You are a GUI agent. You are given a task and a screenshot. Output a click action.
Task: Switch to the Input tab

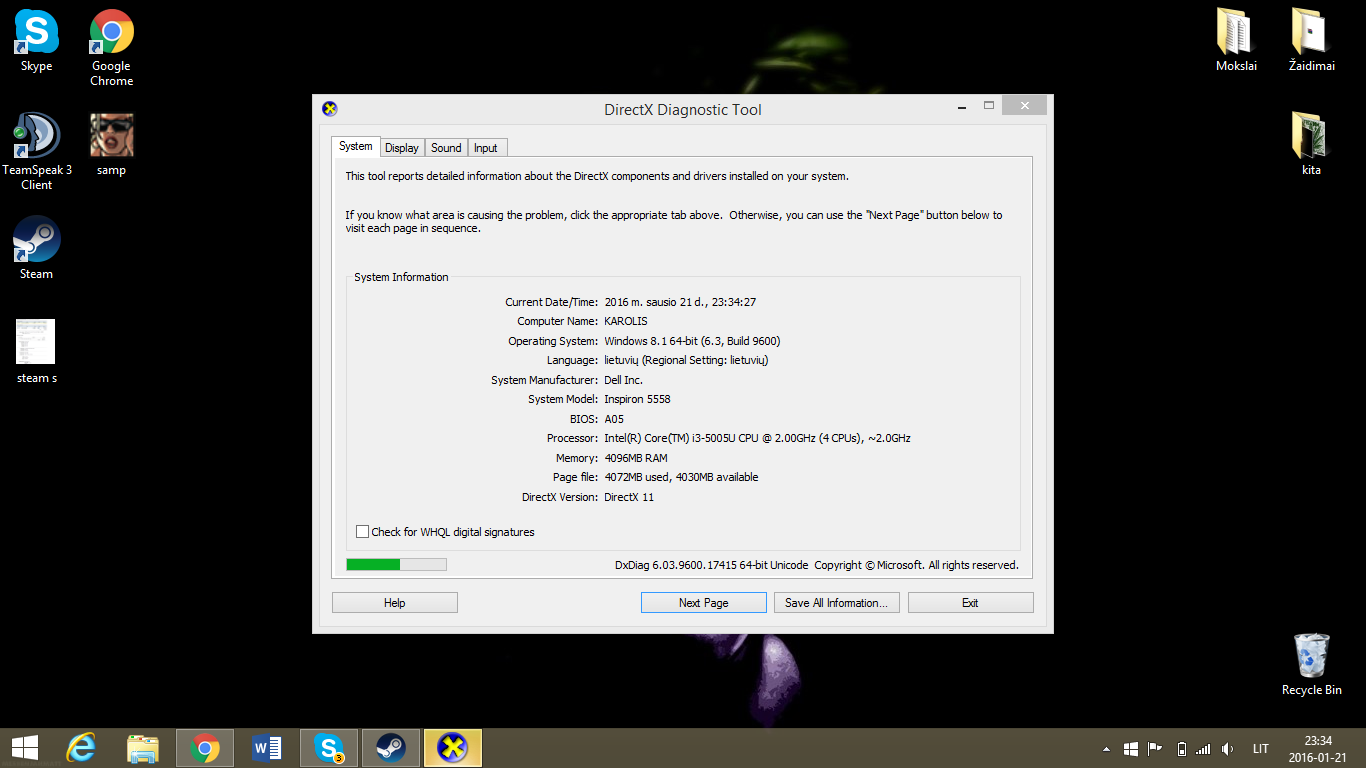(486, 148)
